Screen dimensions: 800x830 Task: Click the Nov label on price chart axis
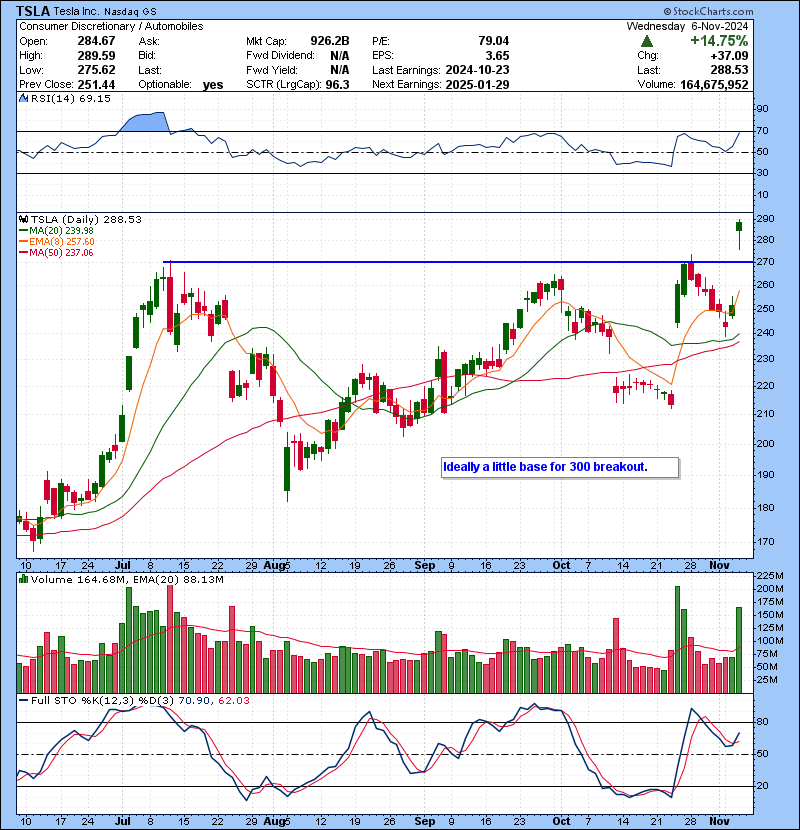pos(720,565)
